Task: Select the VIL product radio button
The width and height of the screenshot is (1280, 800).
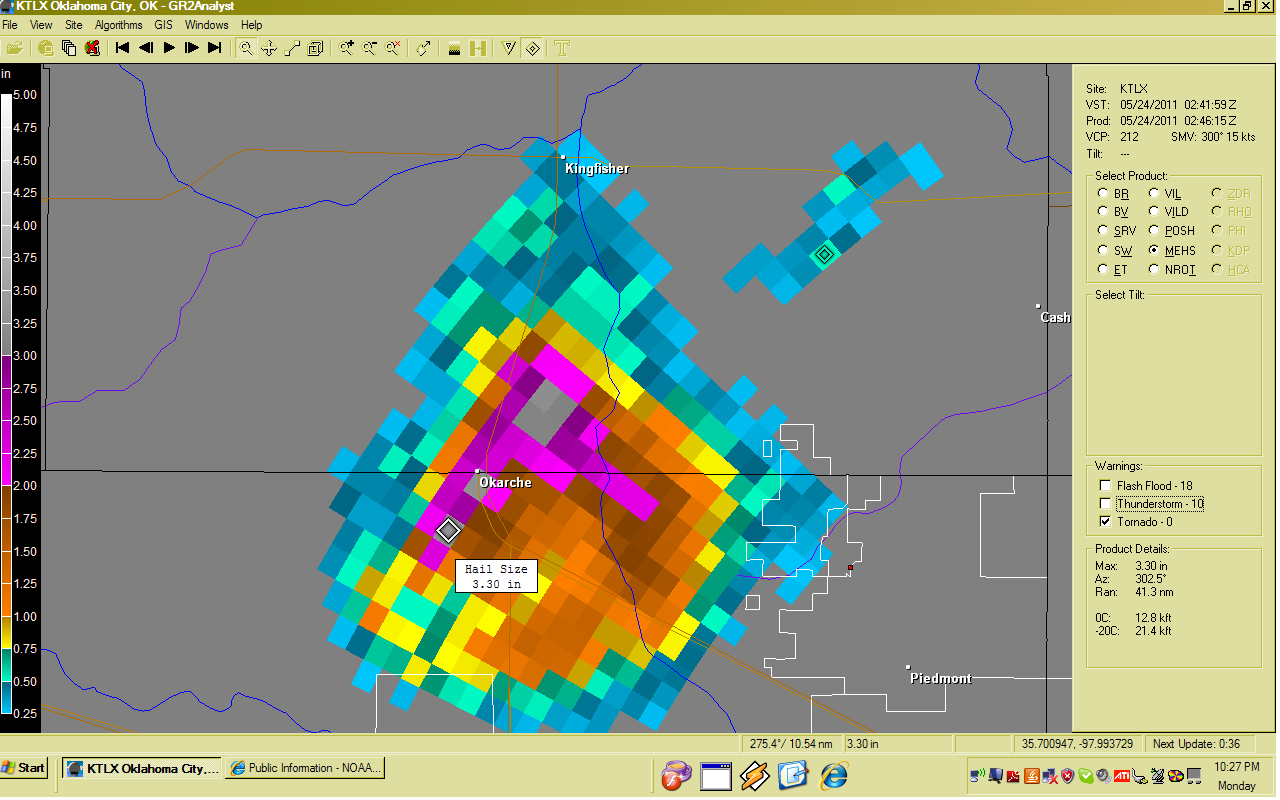Action: point(1154,193)
